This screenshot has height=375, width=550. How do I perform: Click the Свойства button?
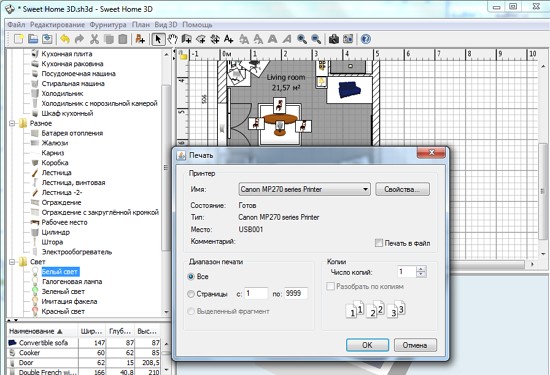[x=402, y=189]
